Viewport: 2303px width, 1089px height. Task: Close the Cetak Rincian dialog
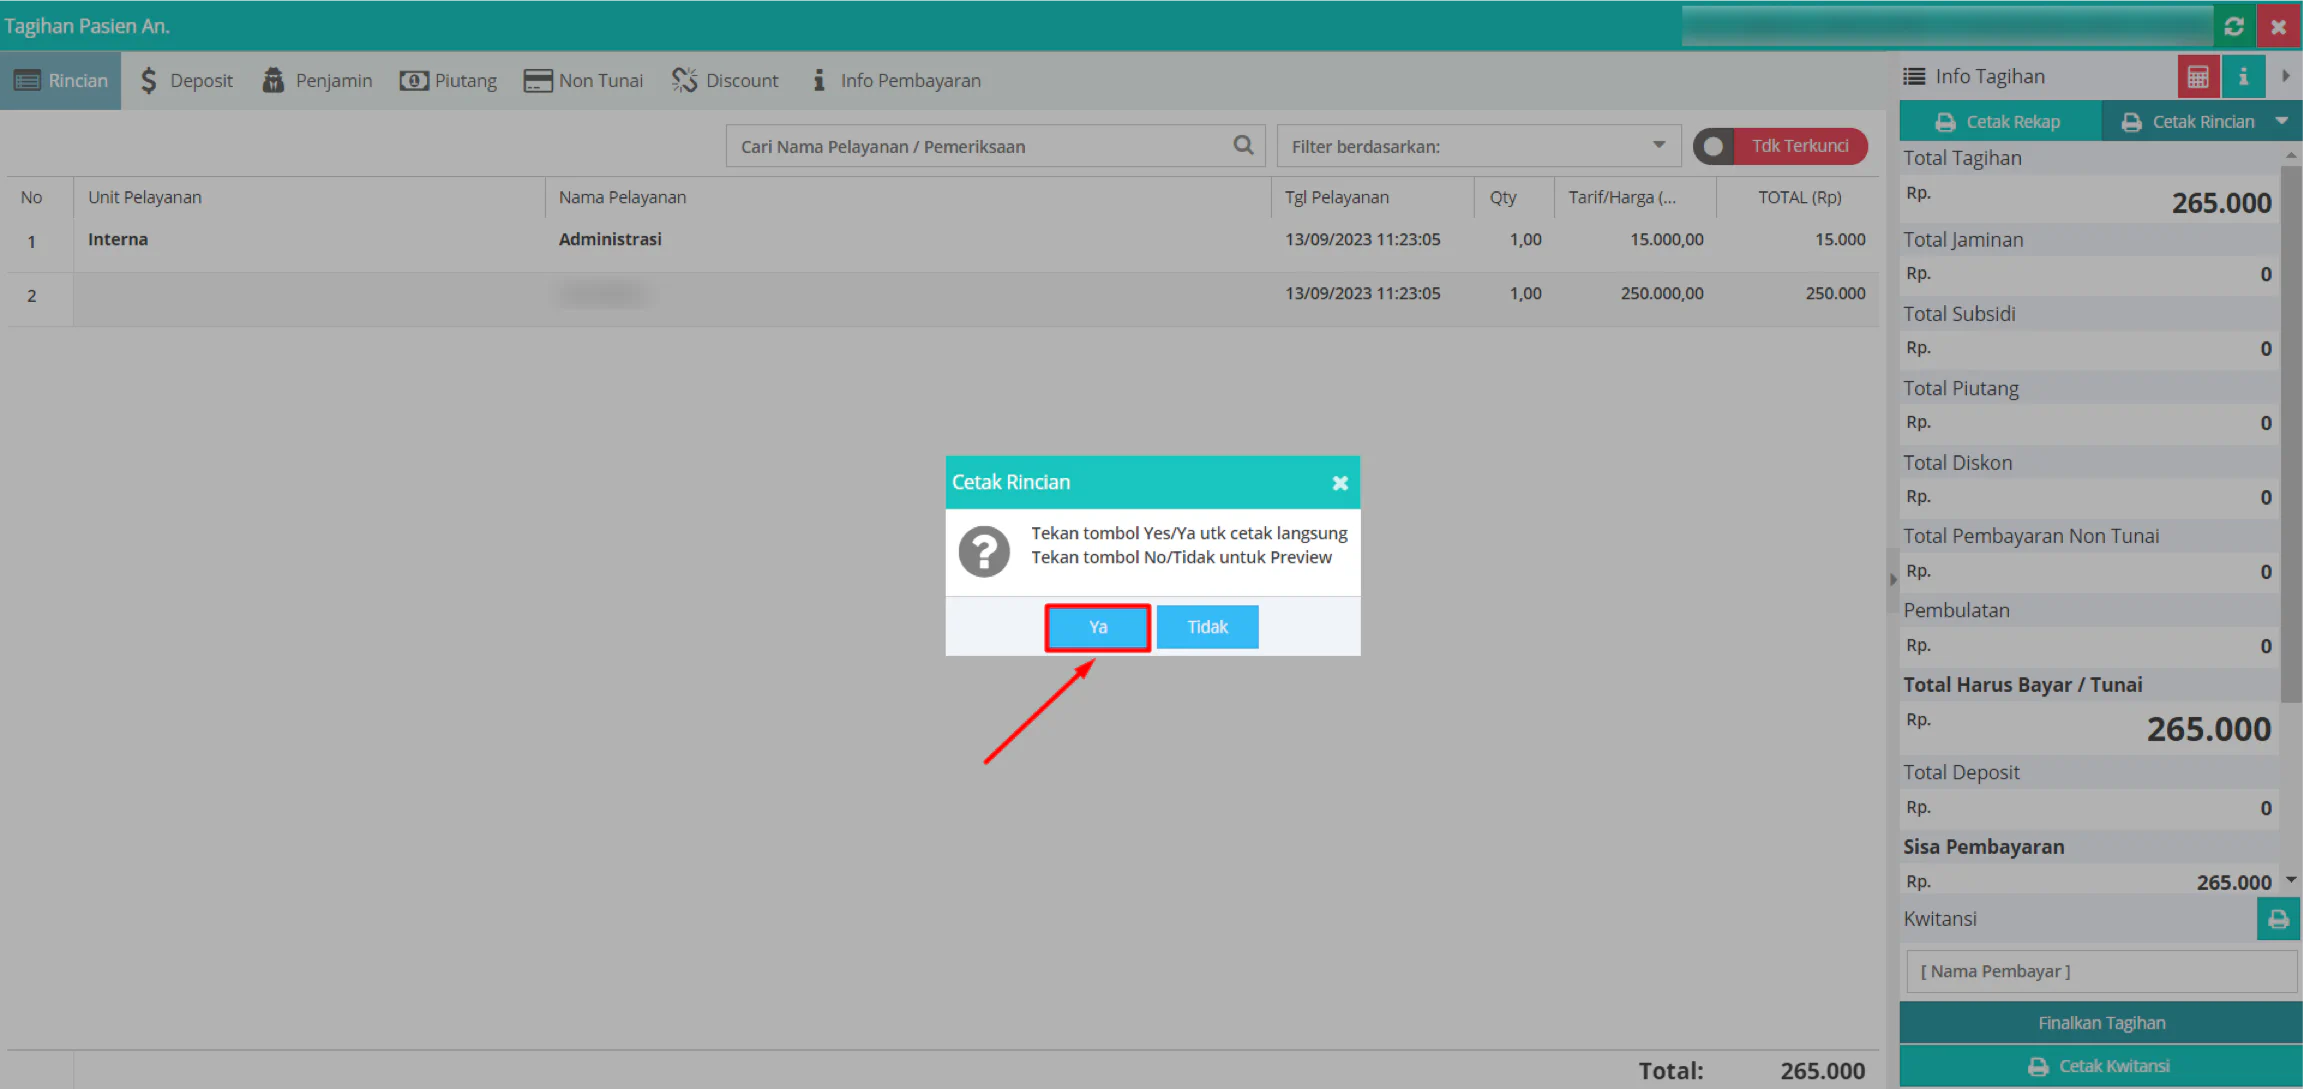(x=1340, y=483)
